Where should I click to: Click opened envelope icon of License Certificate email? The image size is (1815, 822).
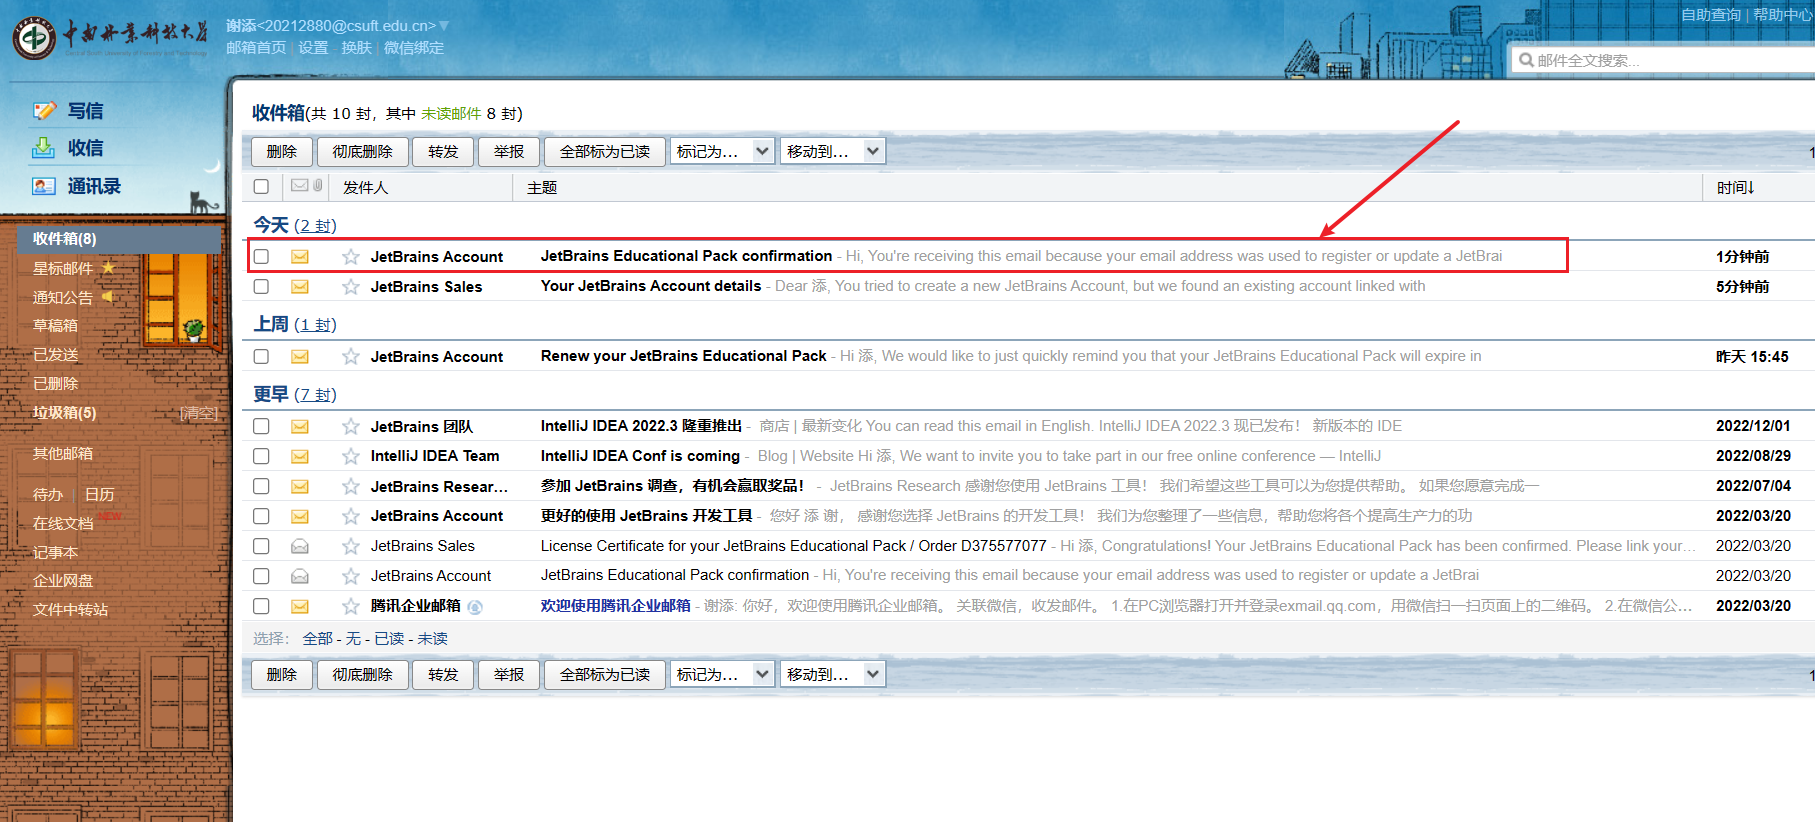[300, 547]
